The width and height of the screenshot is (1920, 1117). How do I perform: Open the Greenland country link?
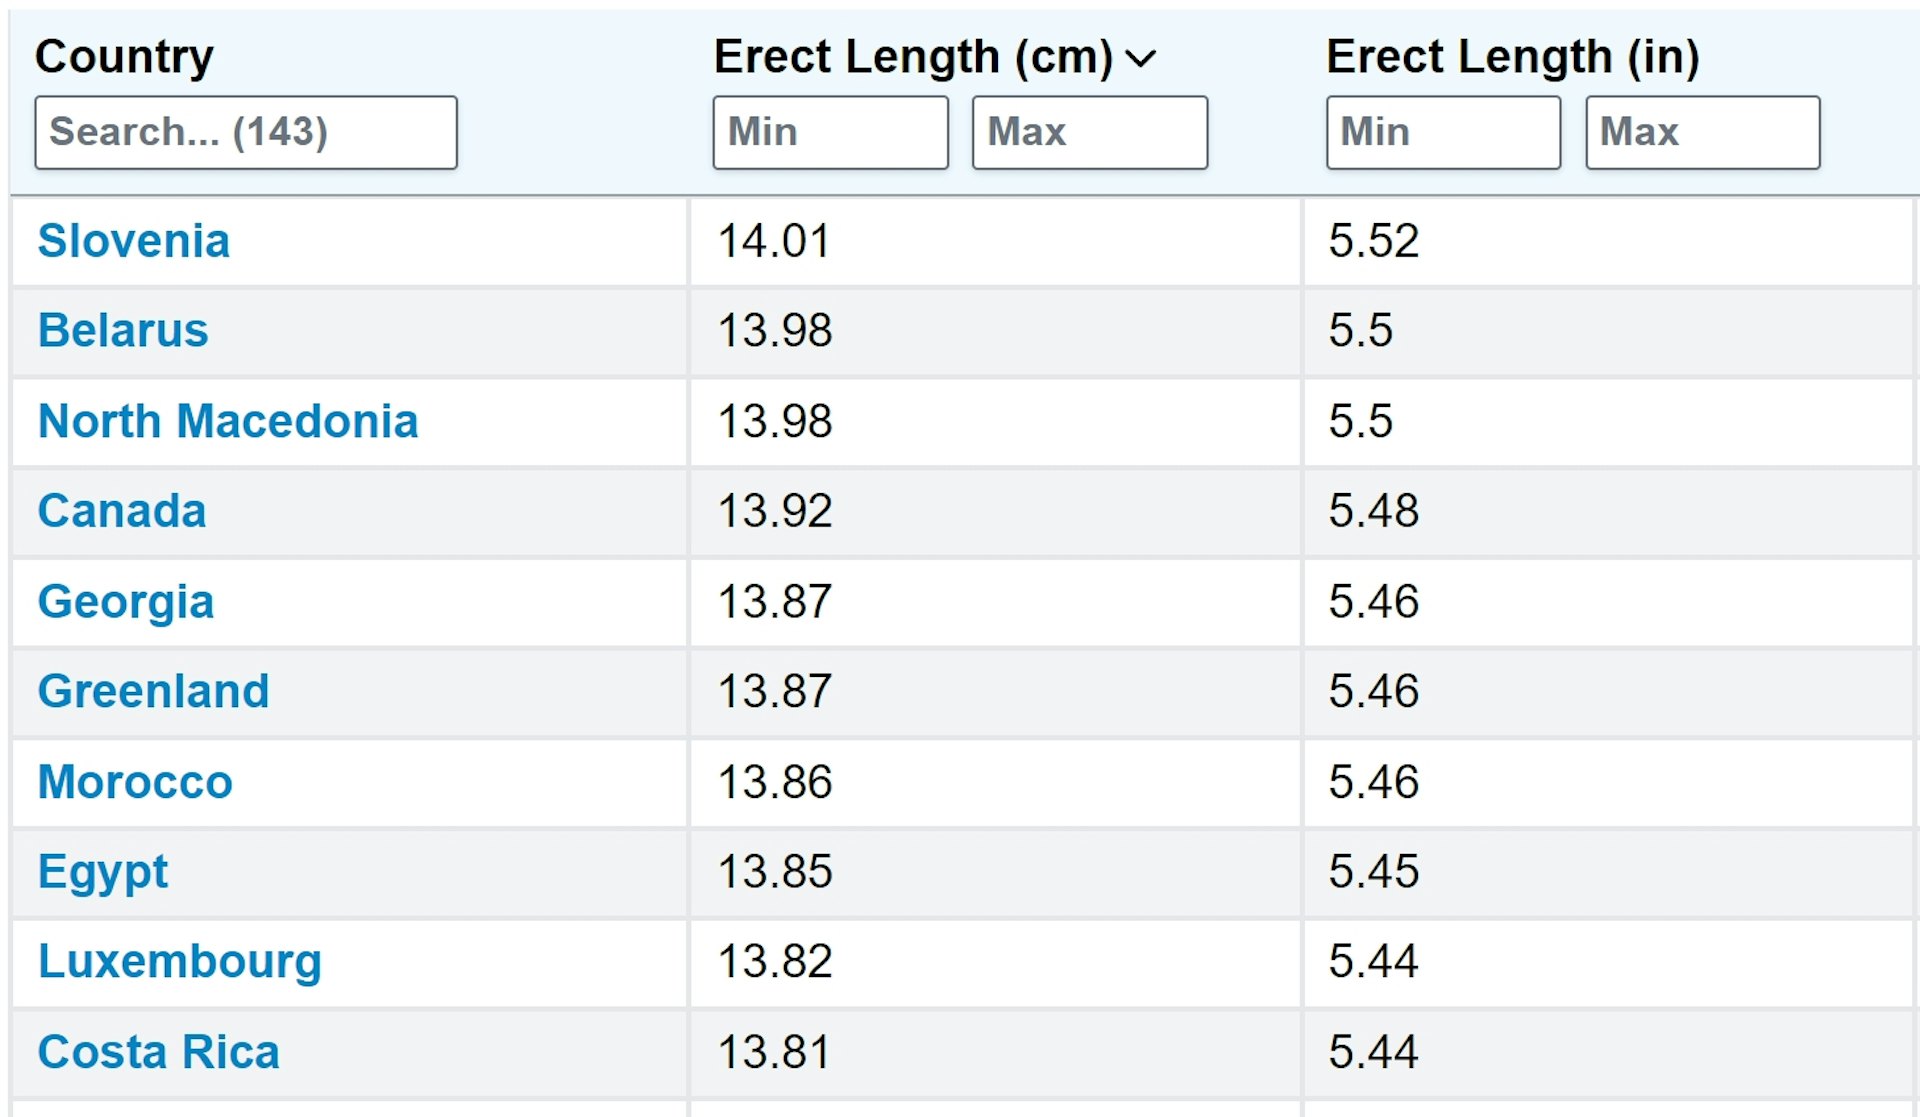tap(153, 691)
